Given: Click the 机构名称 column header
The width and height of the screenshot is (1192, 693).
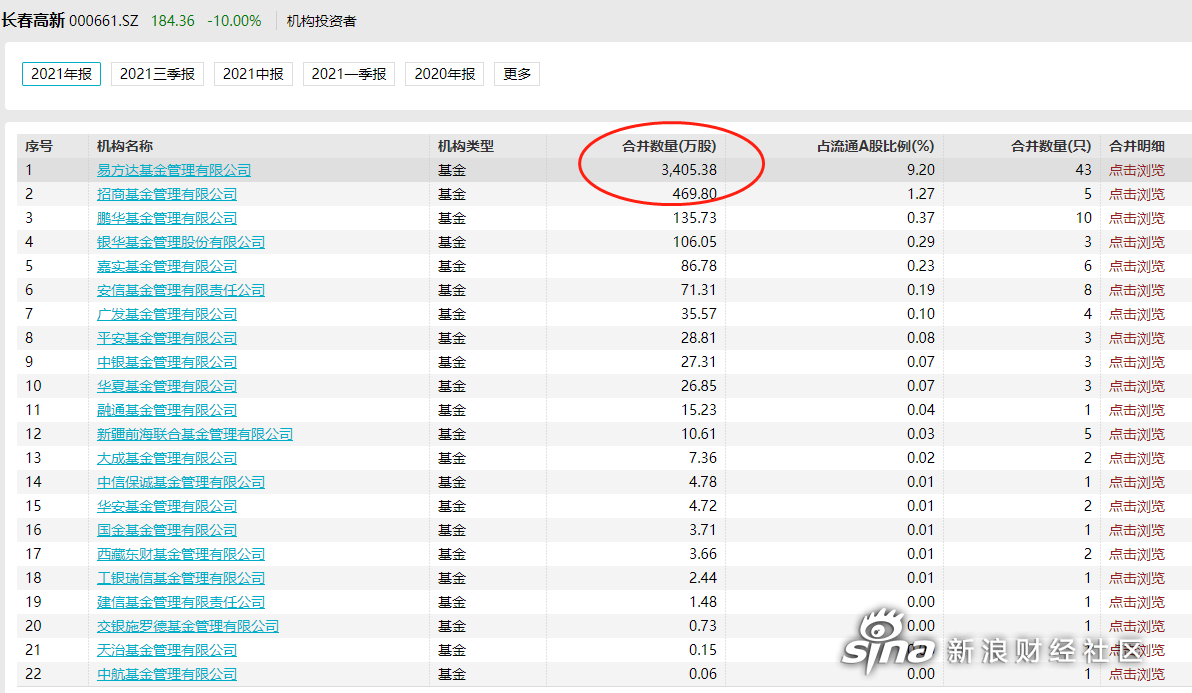Looking at the screenshot, I should click(125, 146).
